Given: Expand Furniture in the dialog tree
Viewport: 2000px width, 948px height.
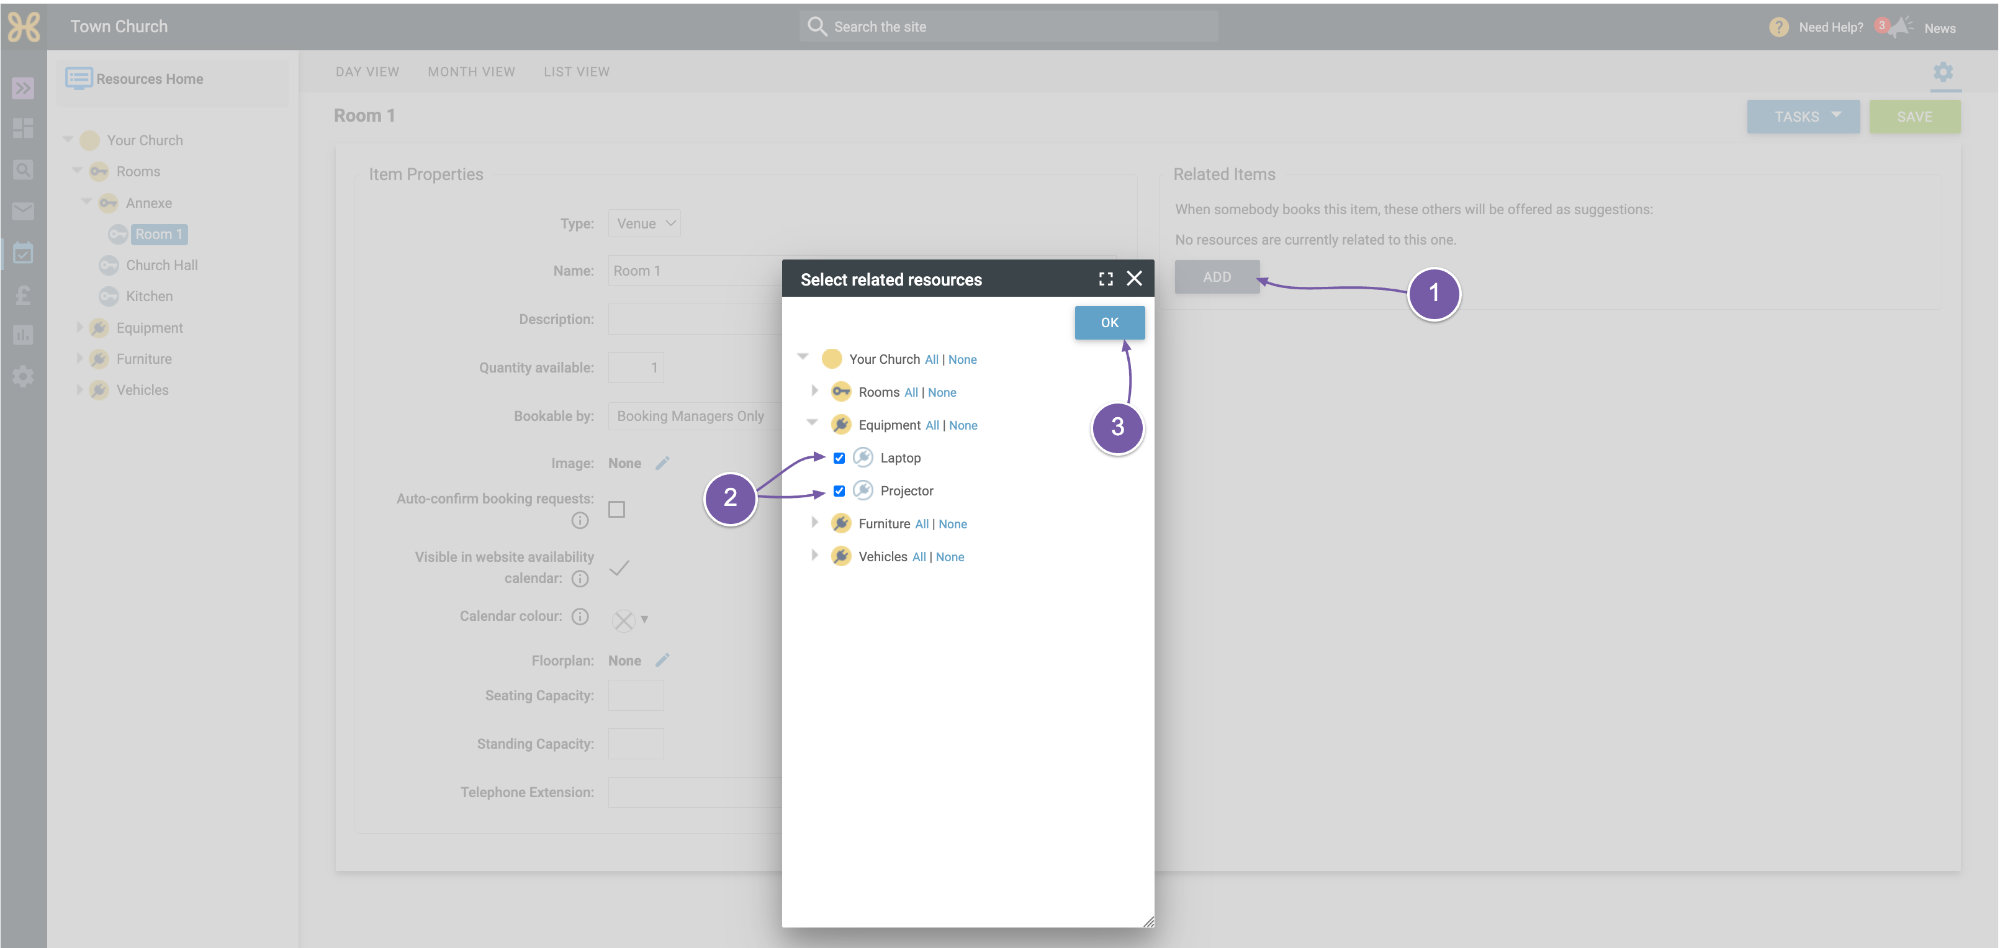Looking at the screenshot, I should [814, 522].
